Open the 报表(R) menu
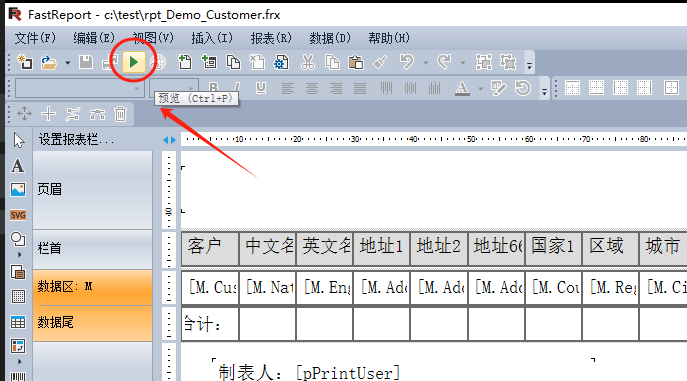Screen dimensions: 687x381 pos(271,39)
